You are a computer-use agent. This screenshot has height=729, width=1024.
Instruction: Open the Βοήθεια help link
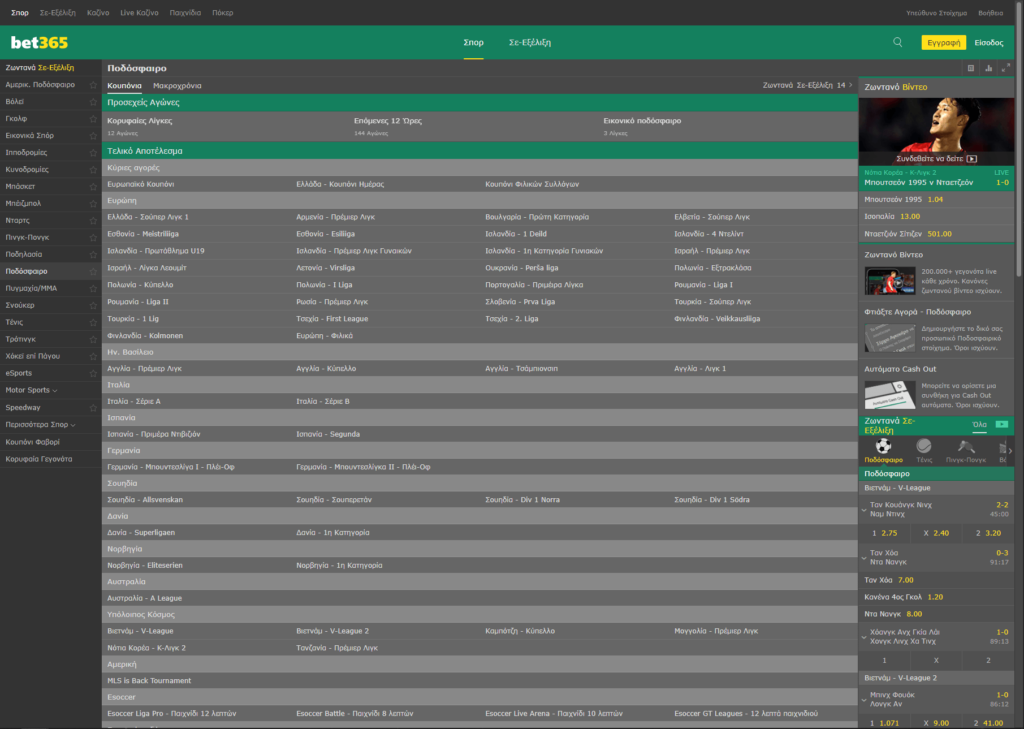[x=990, y=12]
